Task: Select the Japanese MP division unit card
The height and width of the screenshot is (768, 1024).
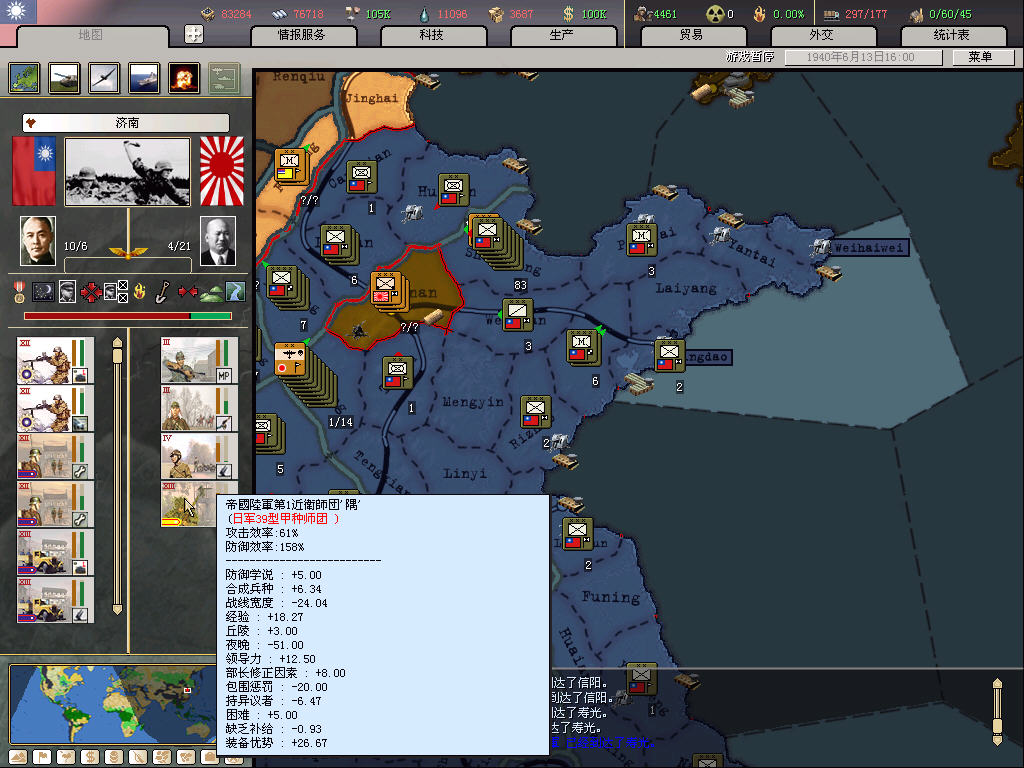Action: tap(197, 361)
